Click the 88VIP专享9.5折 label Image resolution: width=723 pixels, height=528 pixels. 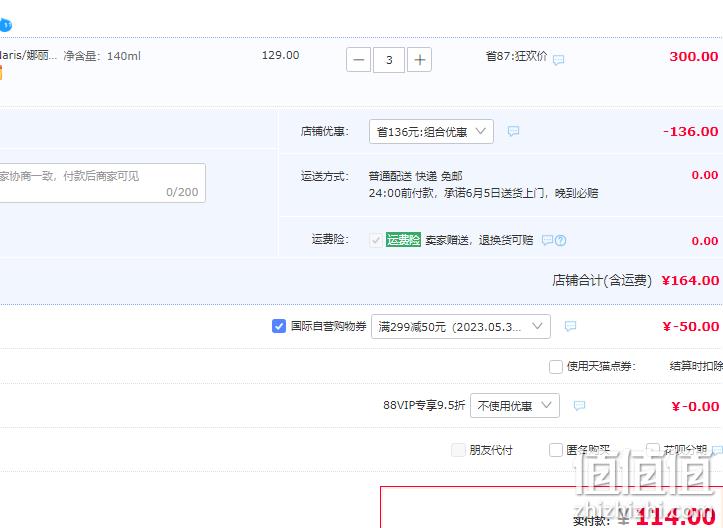424,405
